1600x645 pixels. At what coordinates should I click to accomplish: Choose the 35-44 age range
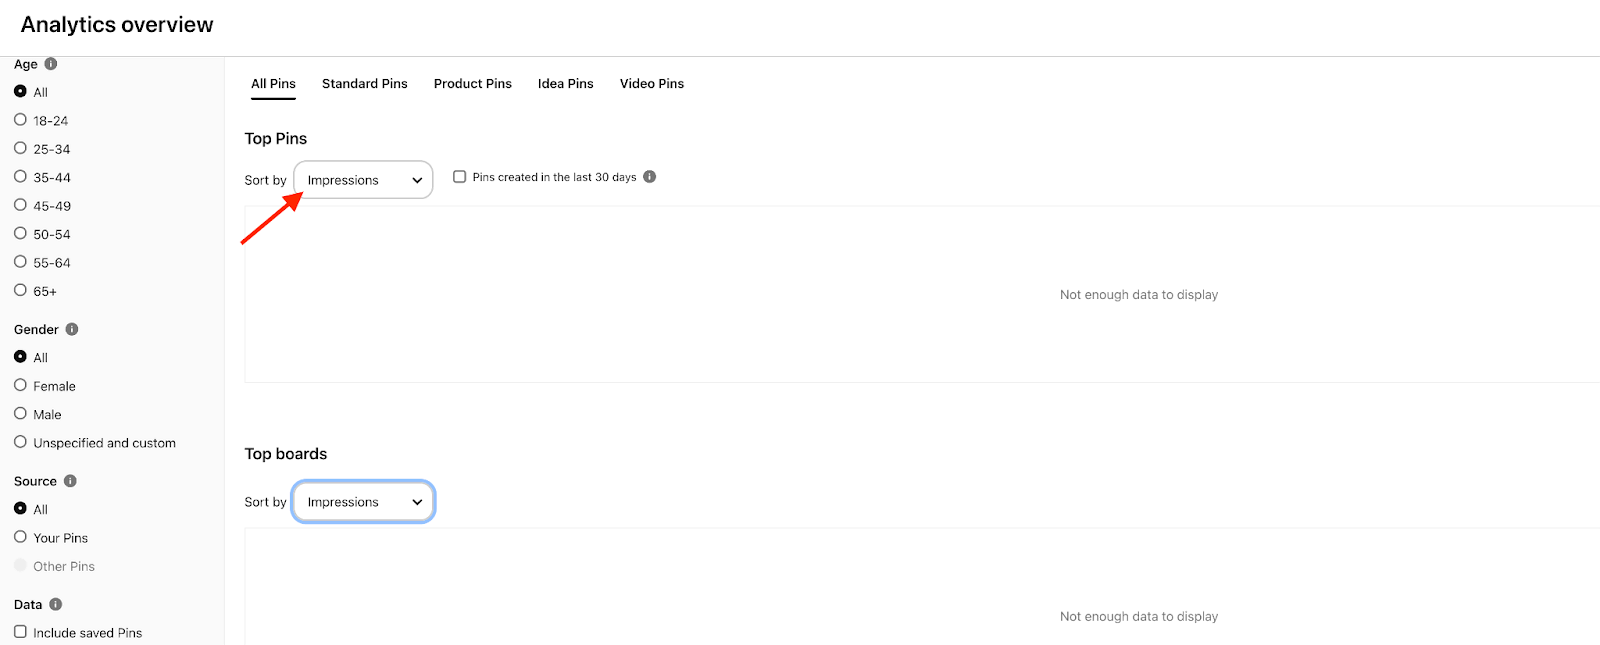tap(20, 176)
